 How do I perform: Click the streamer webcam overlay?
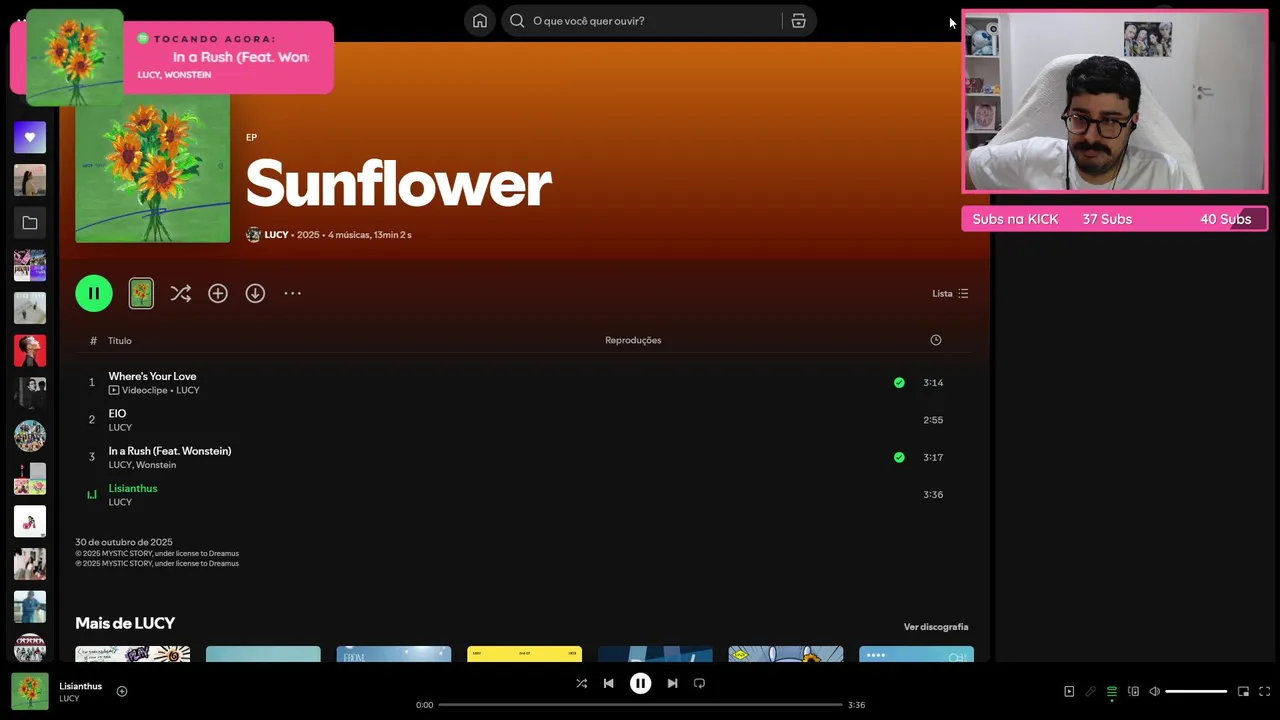1114,102
